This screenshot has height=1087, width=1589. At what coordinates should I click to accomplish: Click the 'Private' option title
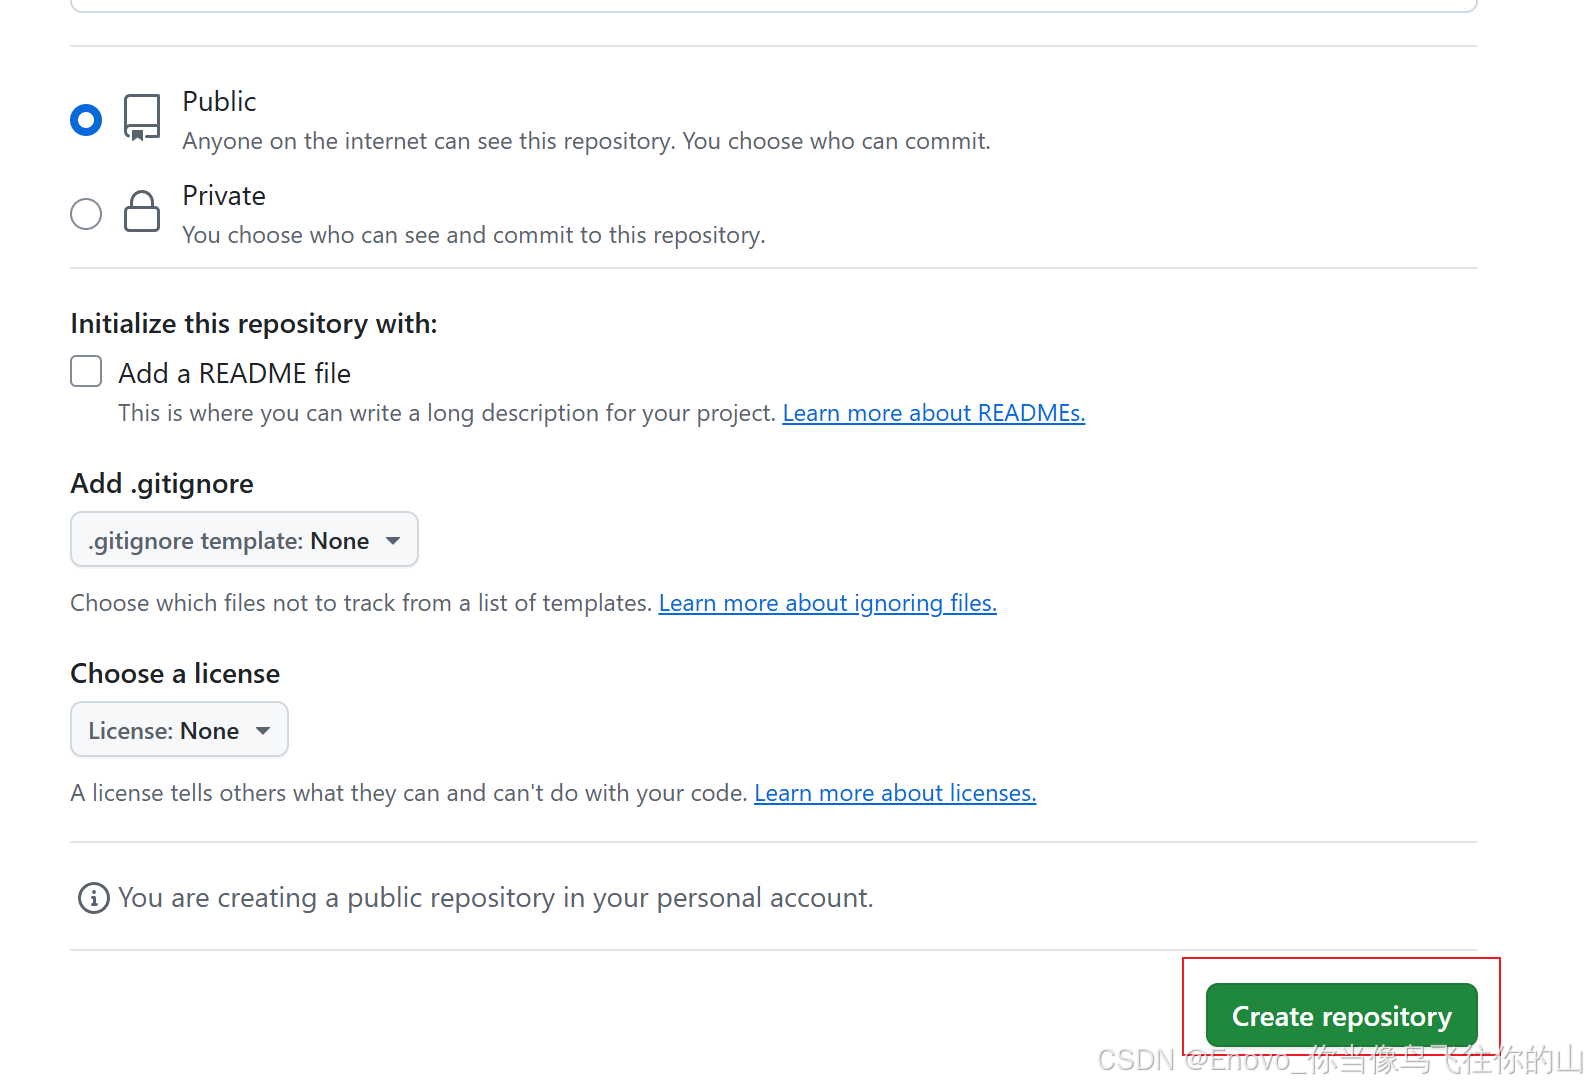click(x=224, y=195)
